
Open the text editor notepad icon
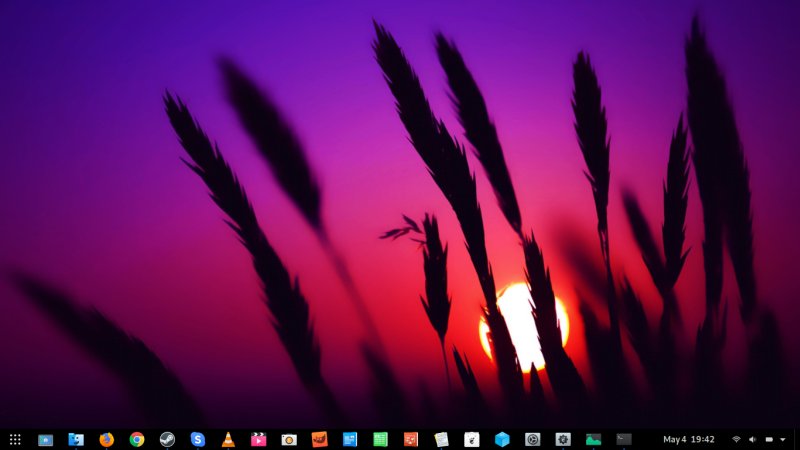click(441, 439)
